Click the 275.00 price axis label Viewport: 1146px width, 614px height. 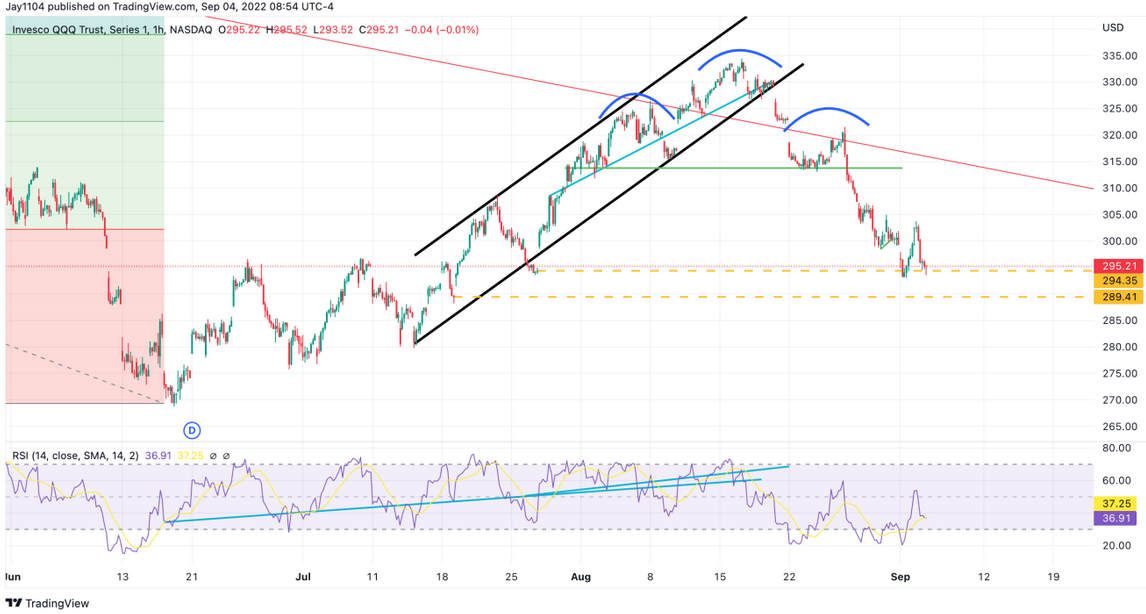coord(1119,374)
